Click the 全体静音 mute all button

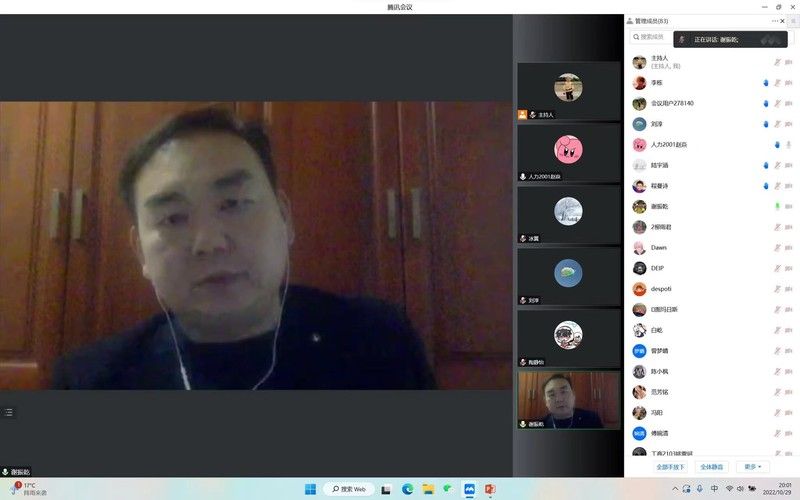click(712, 466)
